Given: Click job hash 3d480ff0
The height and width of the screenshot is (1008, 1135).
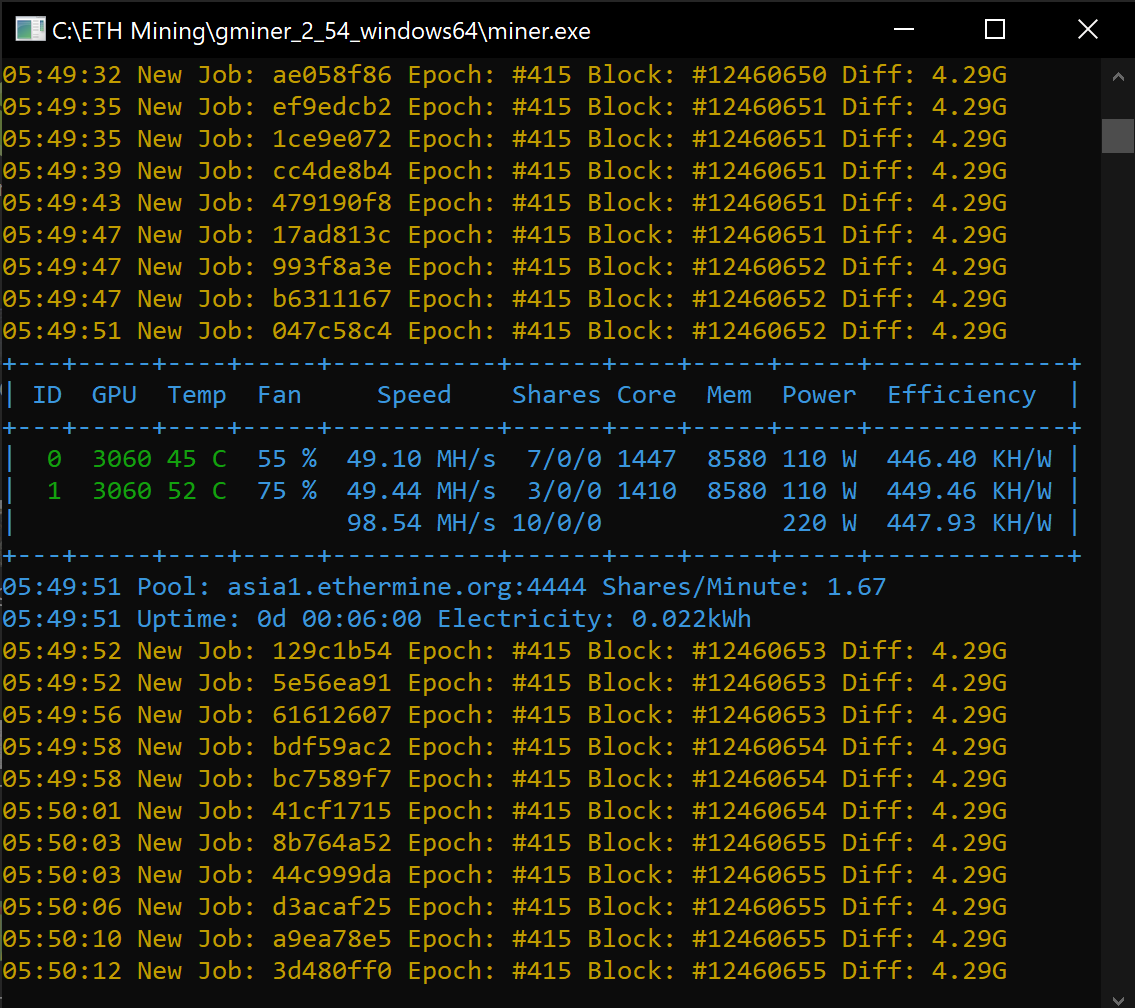Looking at the screenshot, I should [x=332, y=970].
